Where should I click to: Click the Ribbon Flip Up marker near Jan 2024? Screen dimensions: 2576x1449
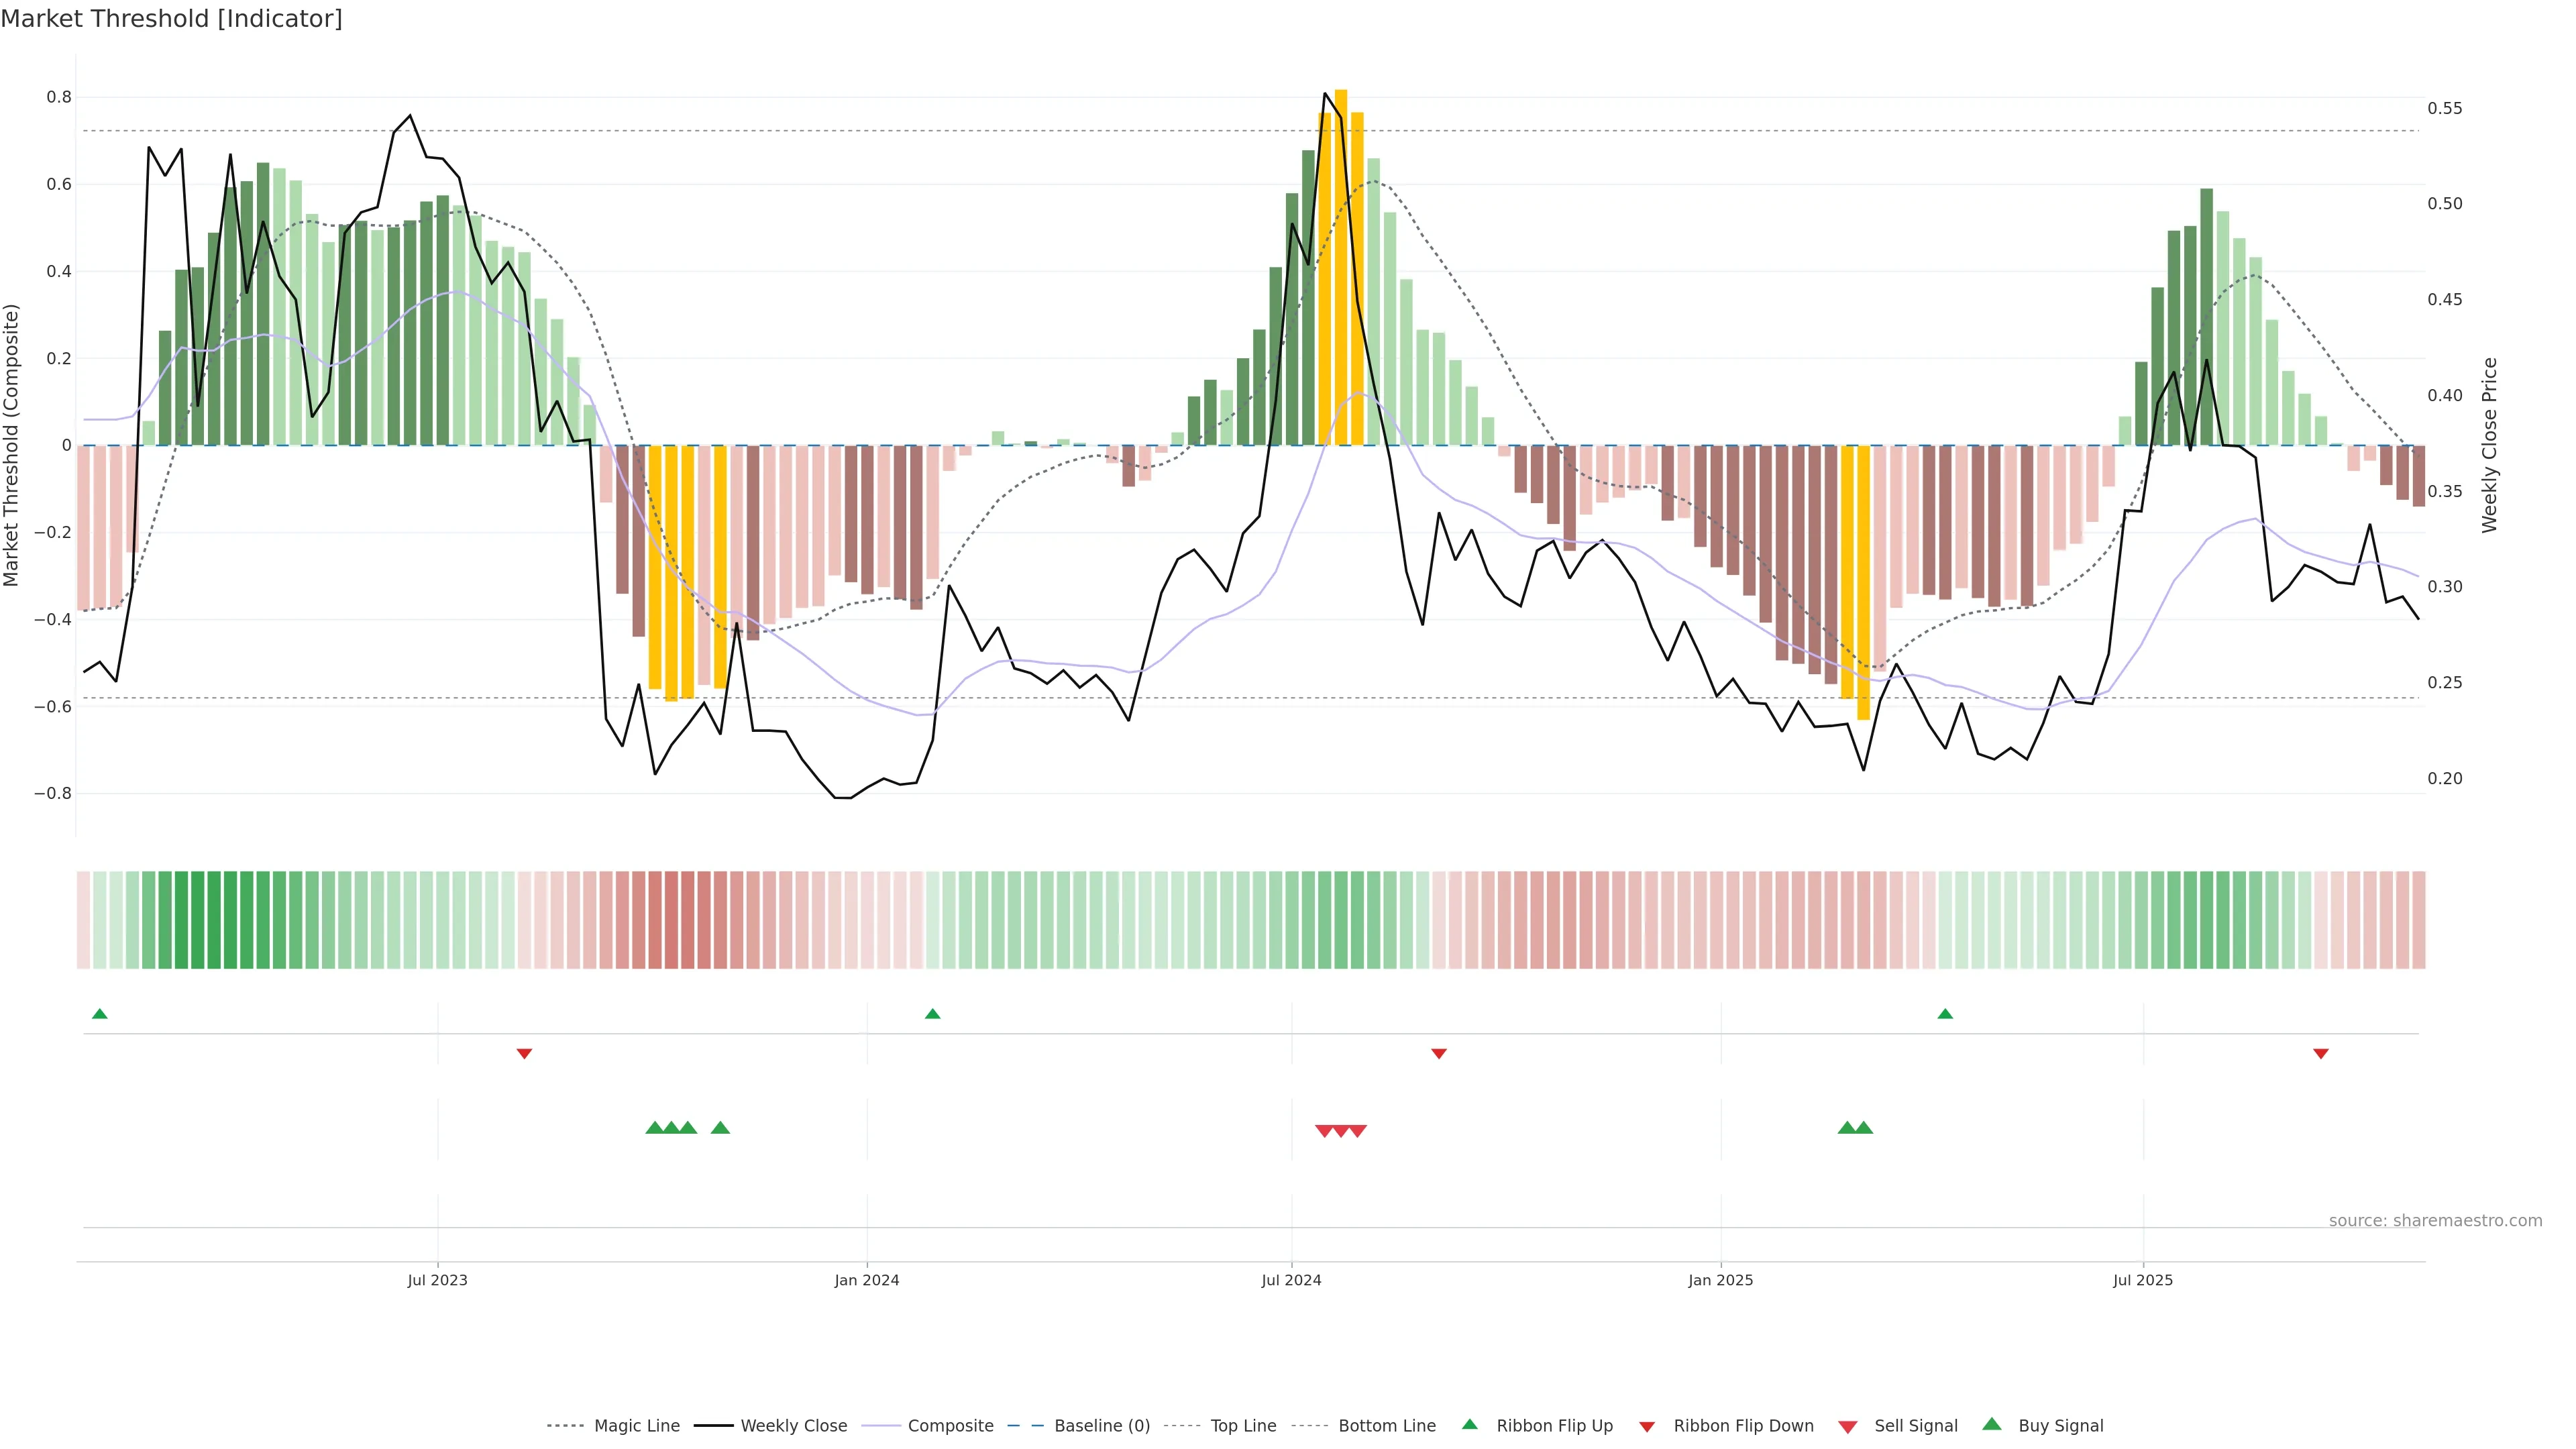(x=932, y=1014)
